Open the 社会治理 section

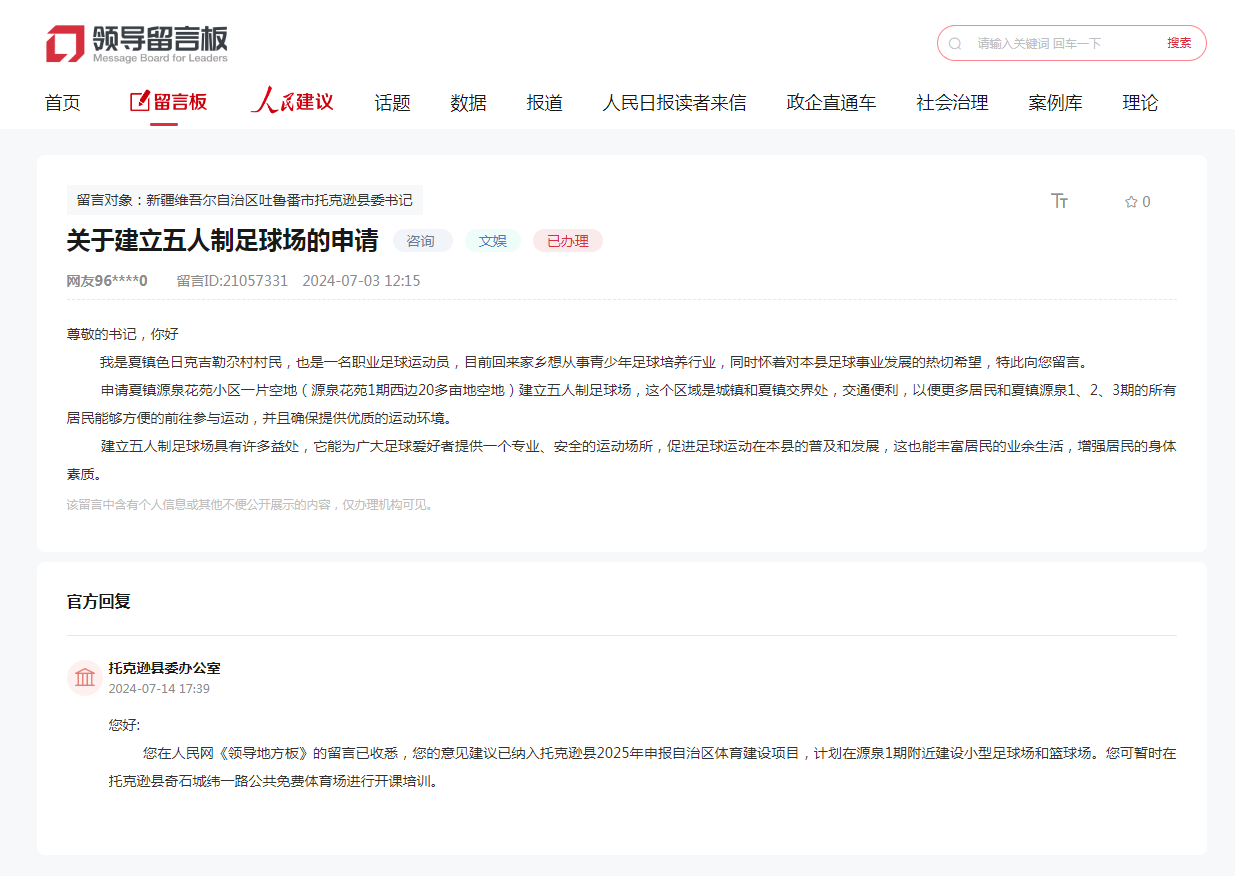(x=950, y=102)
